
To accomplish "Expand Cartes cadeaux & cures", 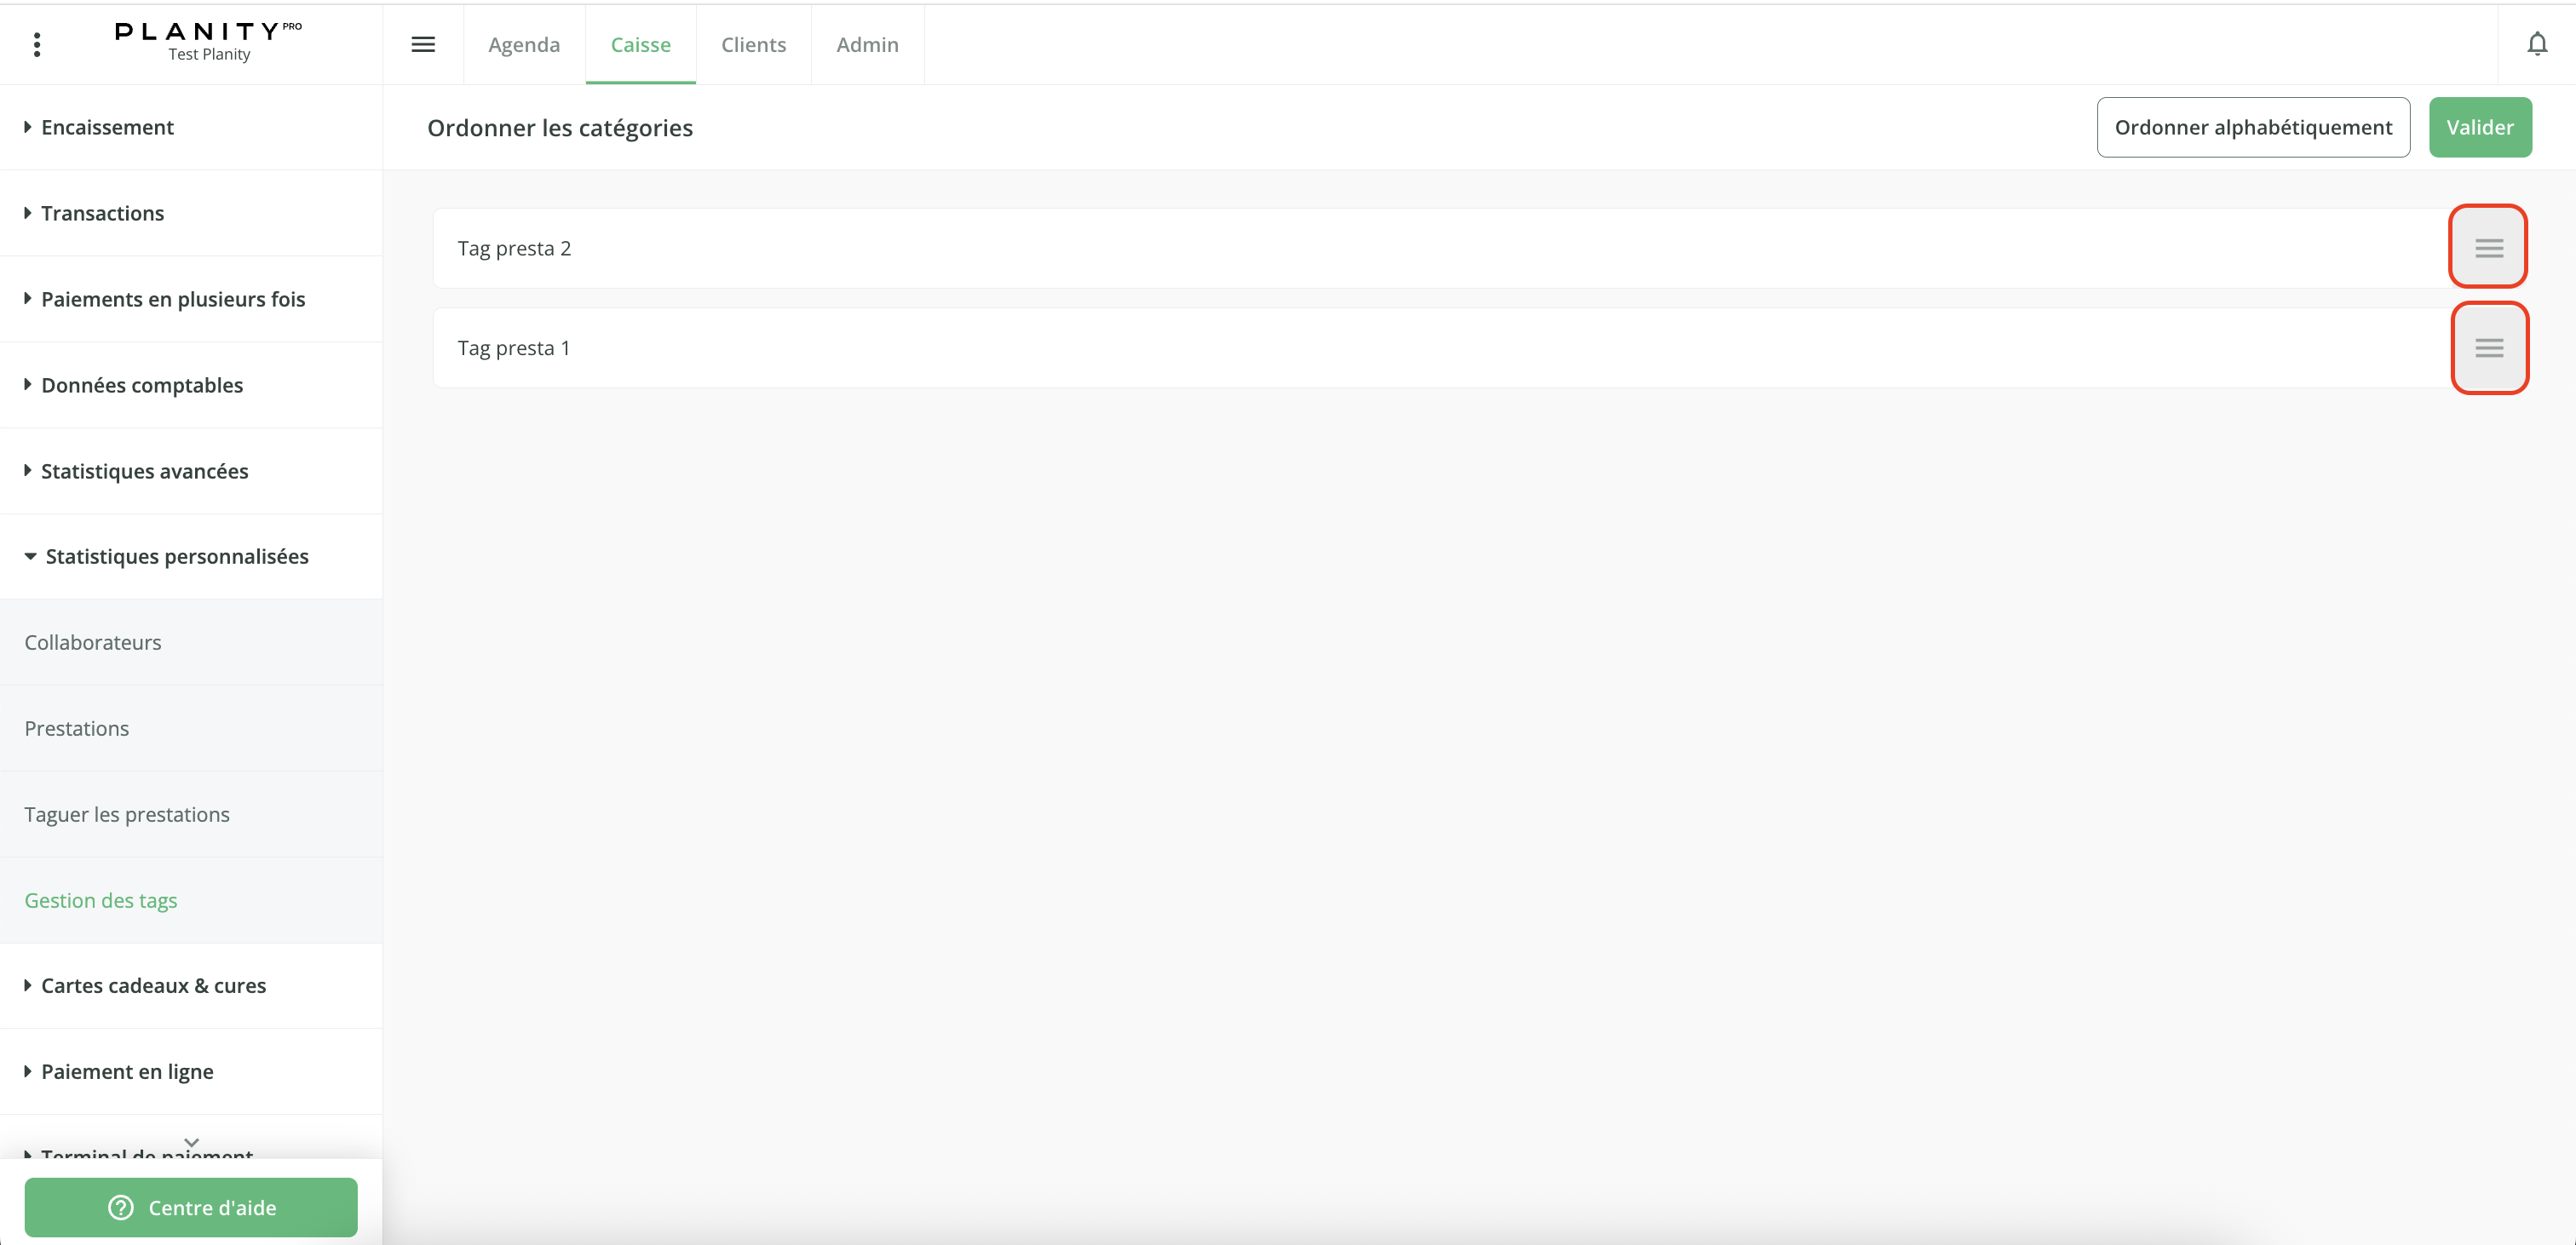I will point(191,985).
